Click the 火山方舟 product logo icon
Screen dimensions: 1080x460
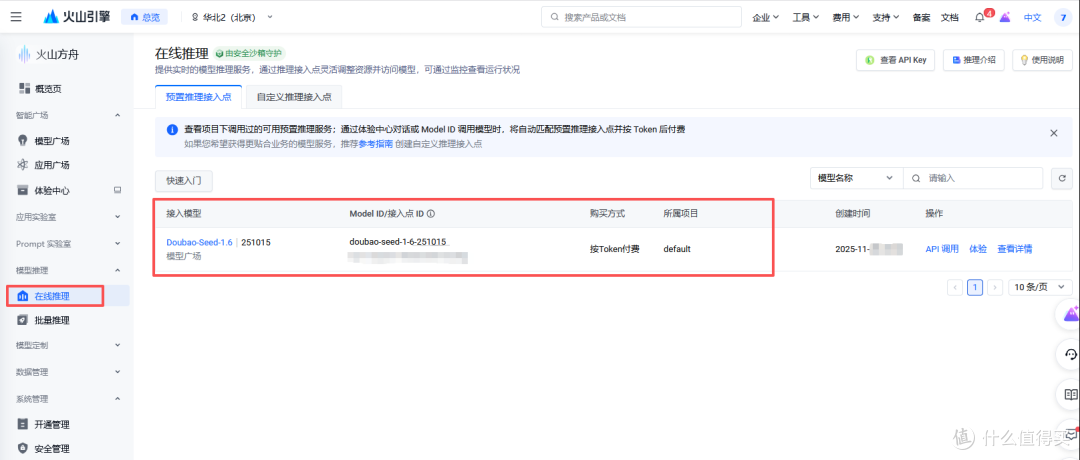point(25,54)
